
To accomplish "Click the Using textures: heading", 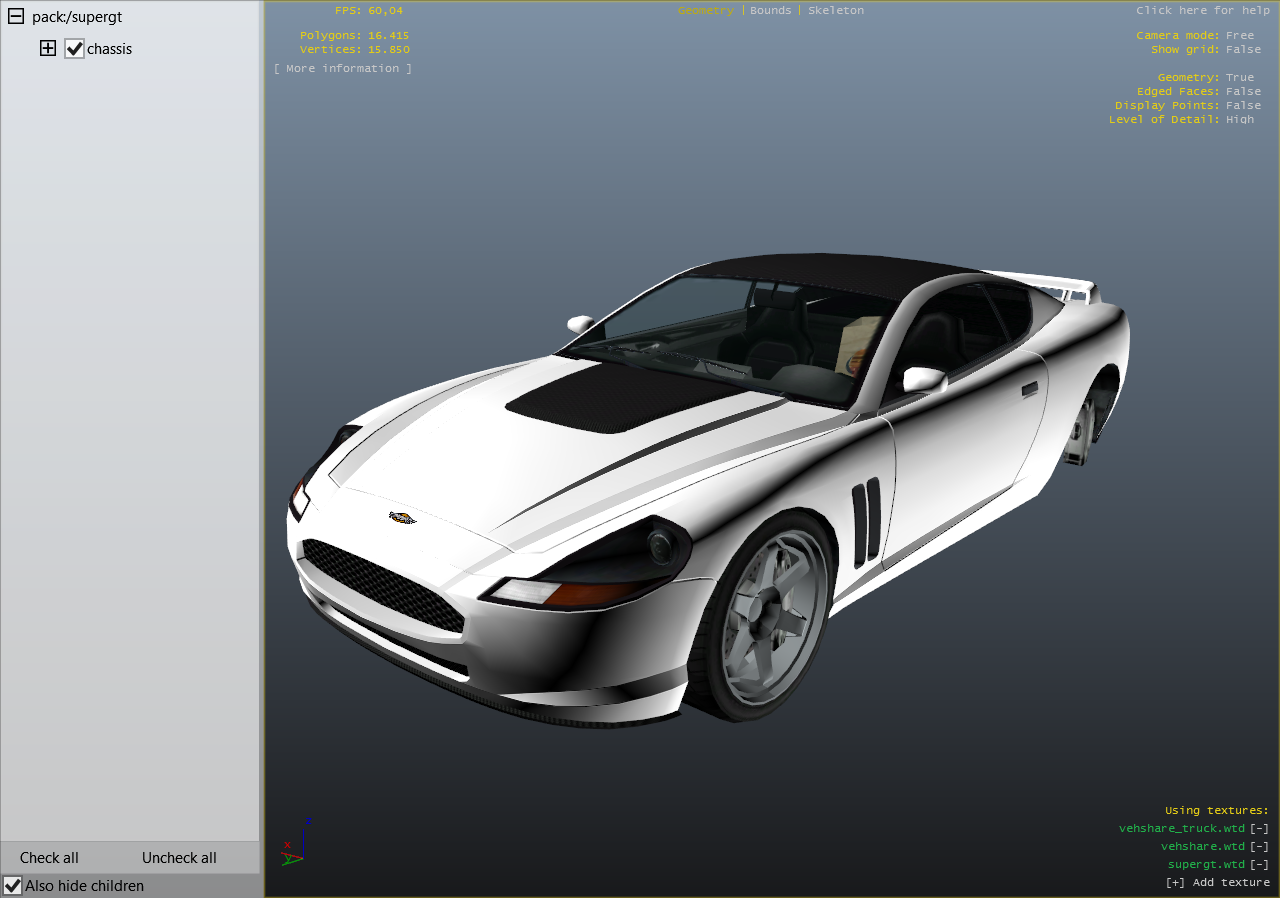I will pyautogui.click(x=1217, y=810).
